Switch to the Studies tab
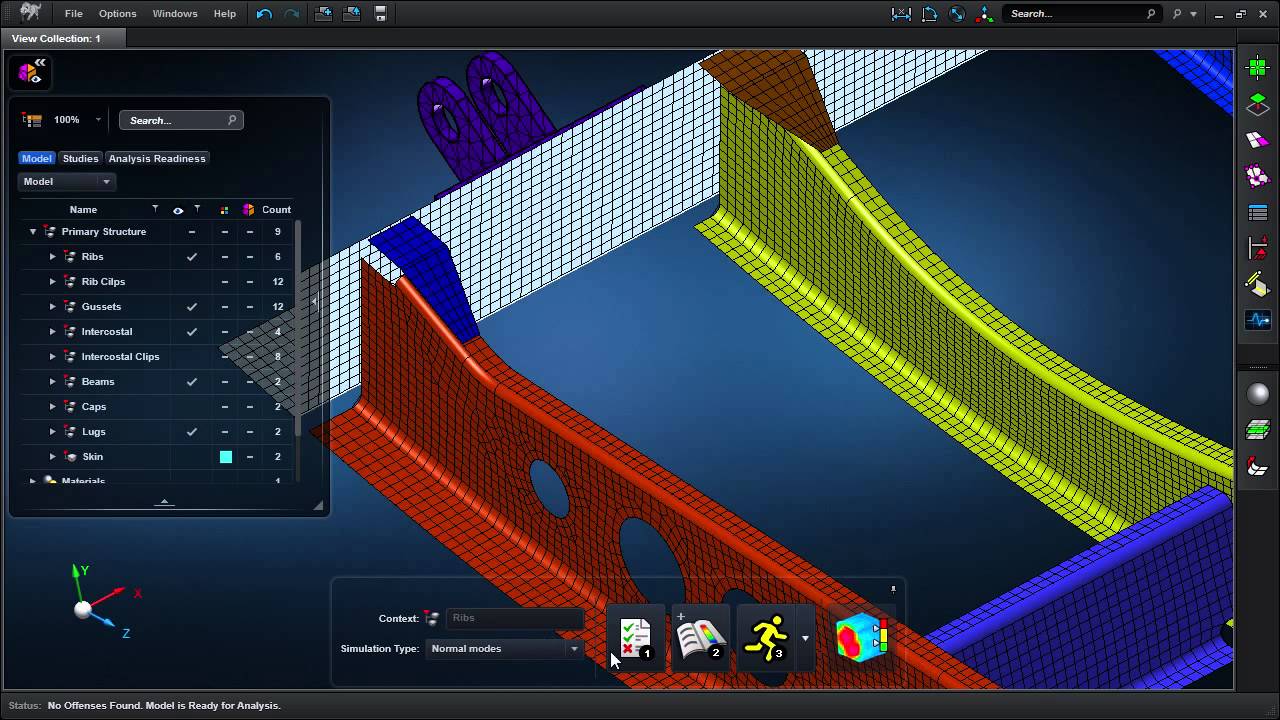Image resolution: width=1280 pixels, height=720 pixels. click(x=80, y=158)
